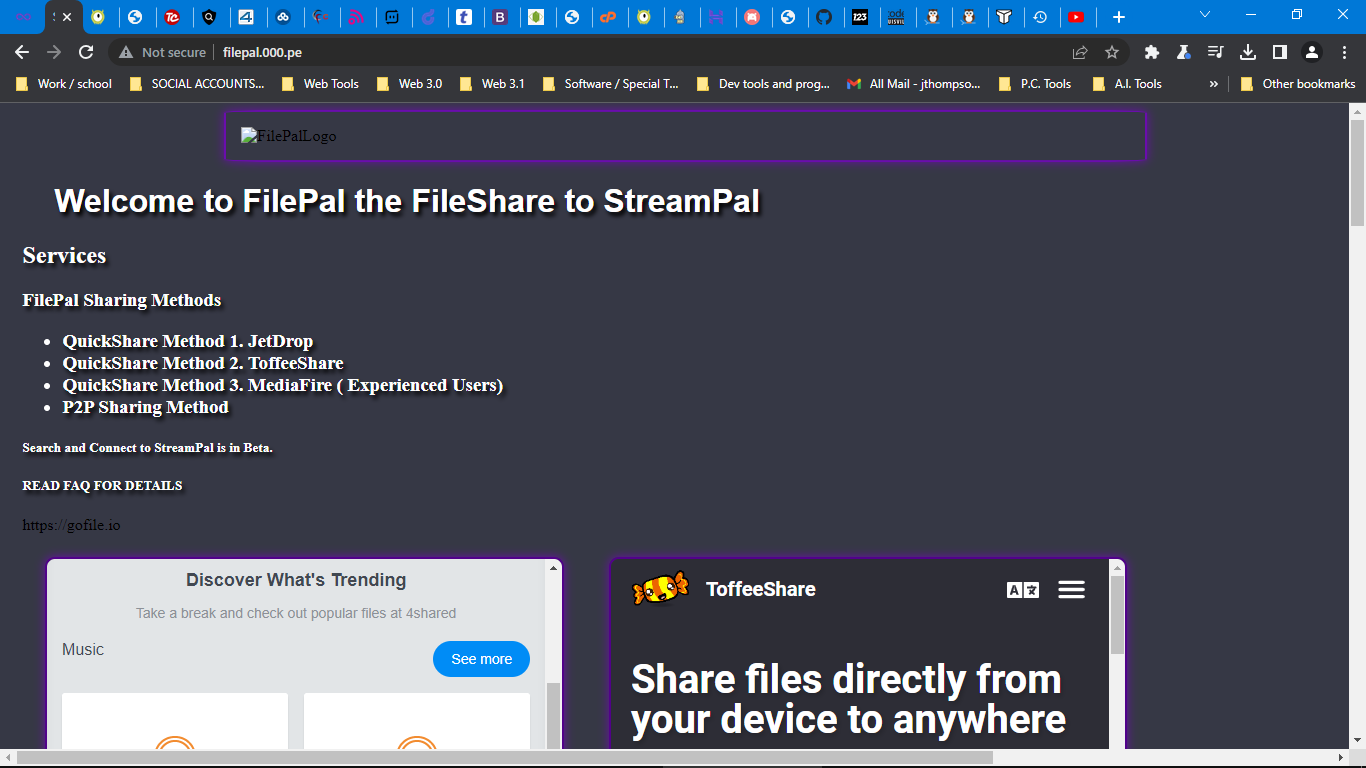The height and width of the screenshot is (768, 1366).
Task: Switch to the GitHub tab
Action: coord(824,17)
